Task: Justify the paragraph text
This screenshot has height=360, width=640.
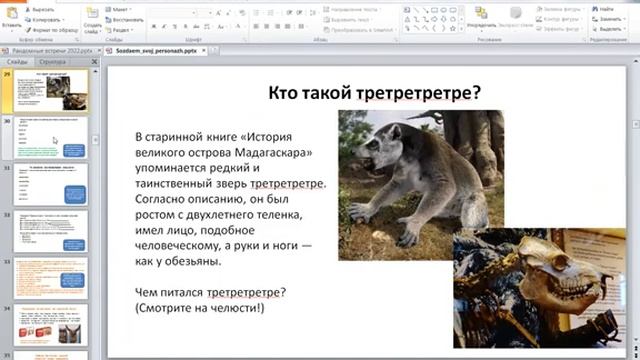Action: (288, 27)
